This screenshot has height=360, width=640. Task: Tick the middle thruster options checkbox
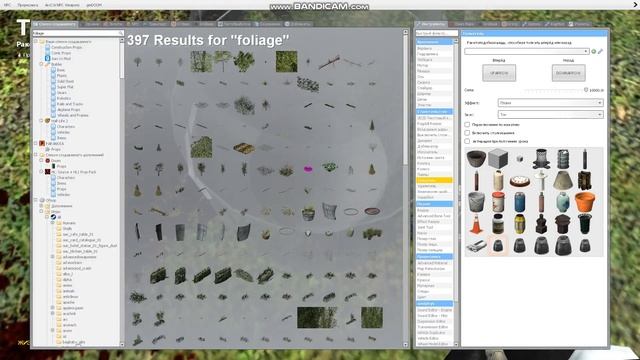tap(467, 133)
